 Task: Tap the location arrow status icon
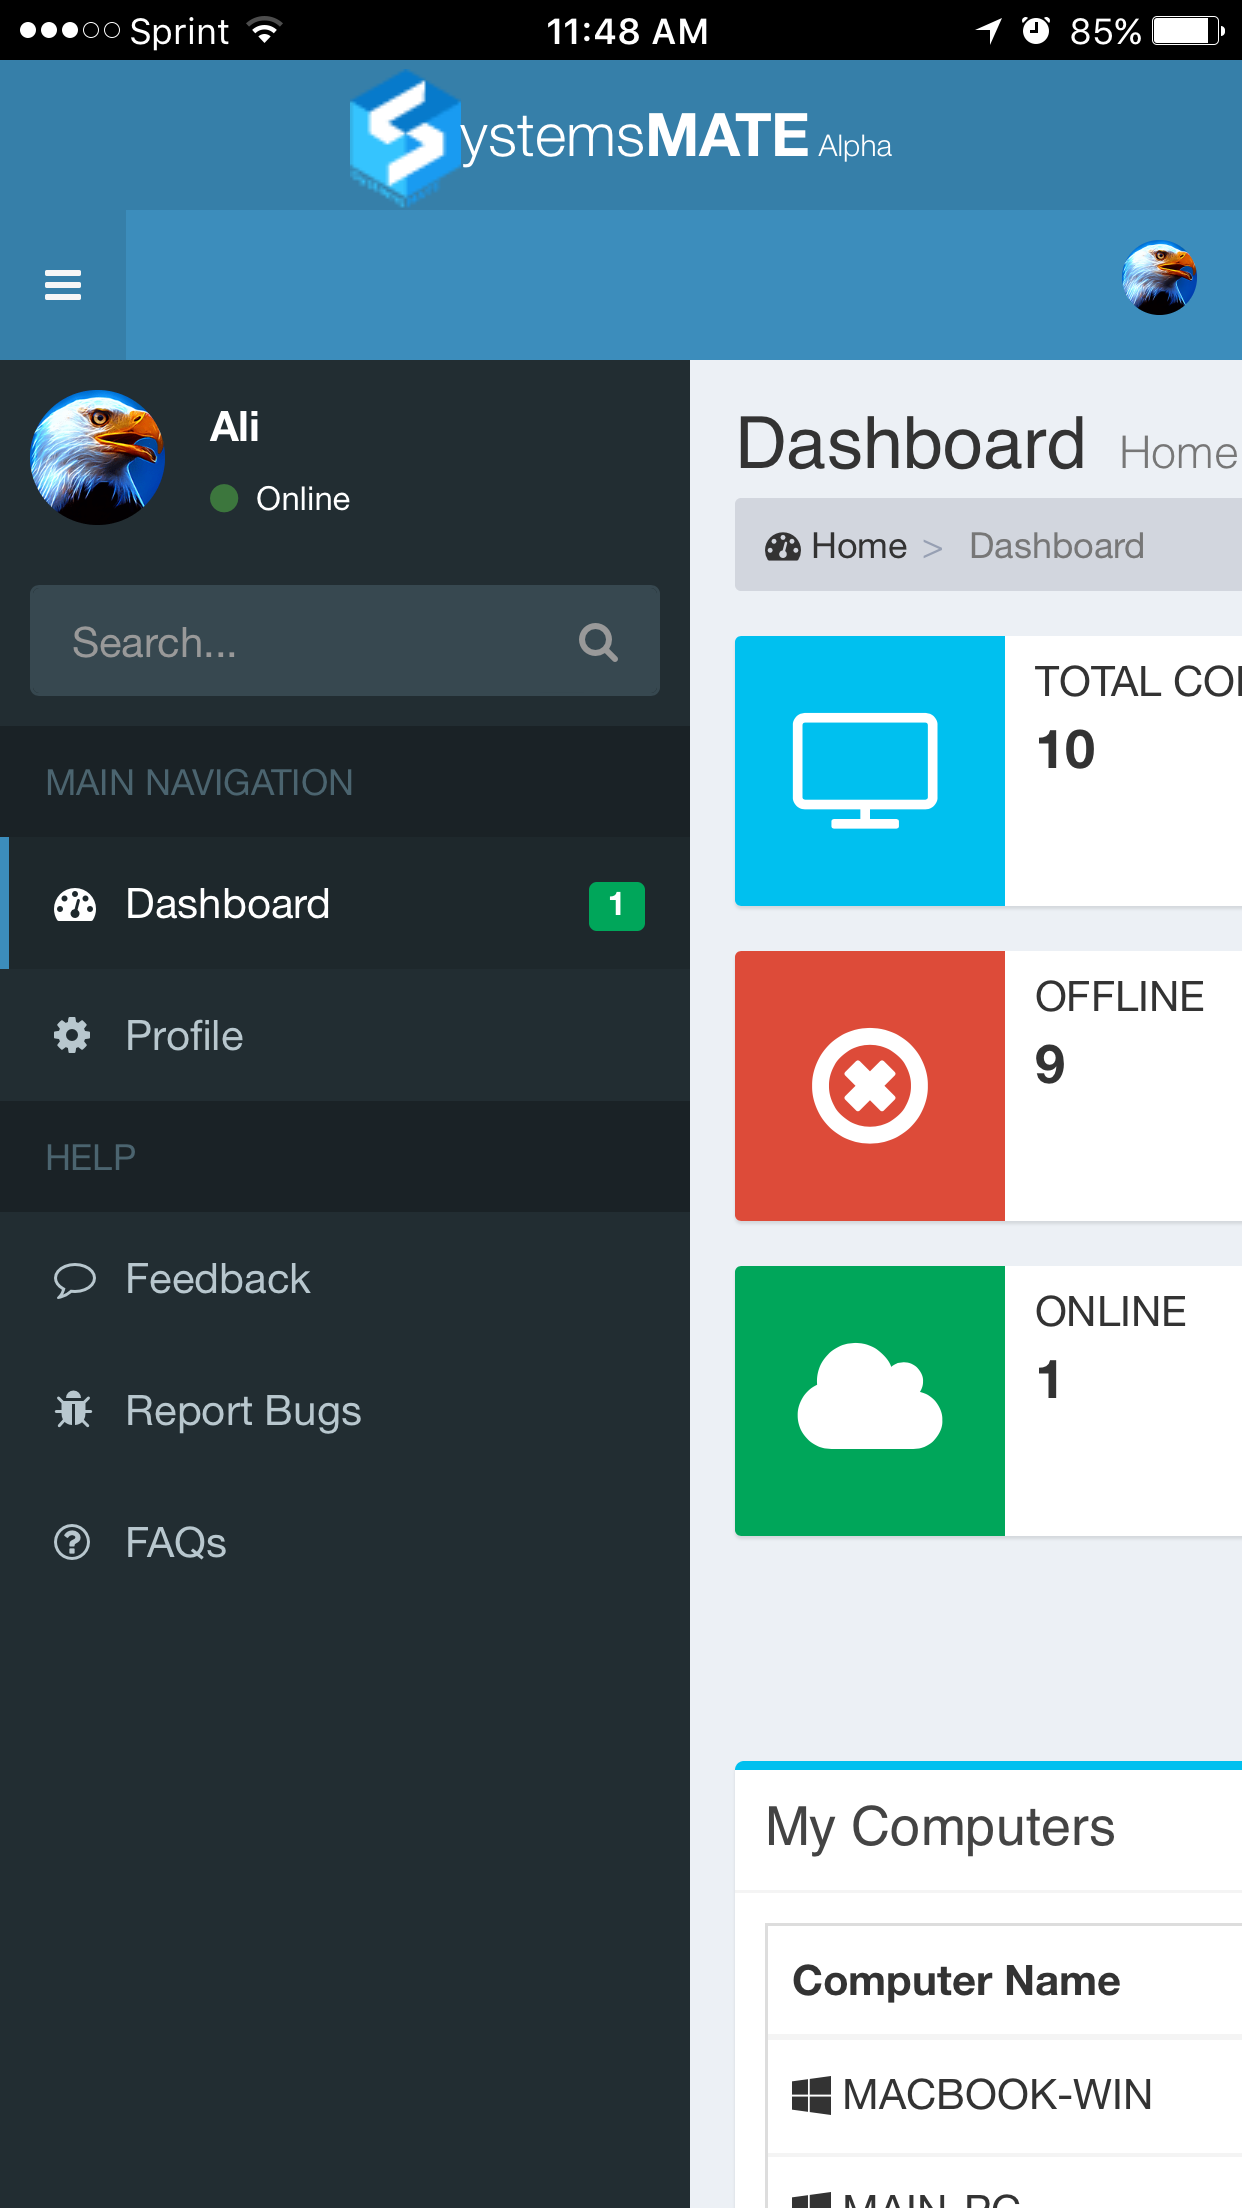pos(989,31)
